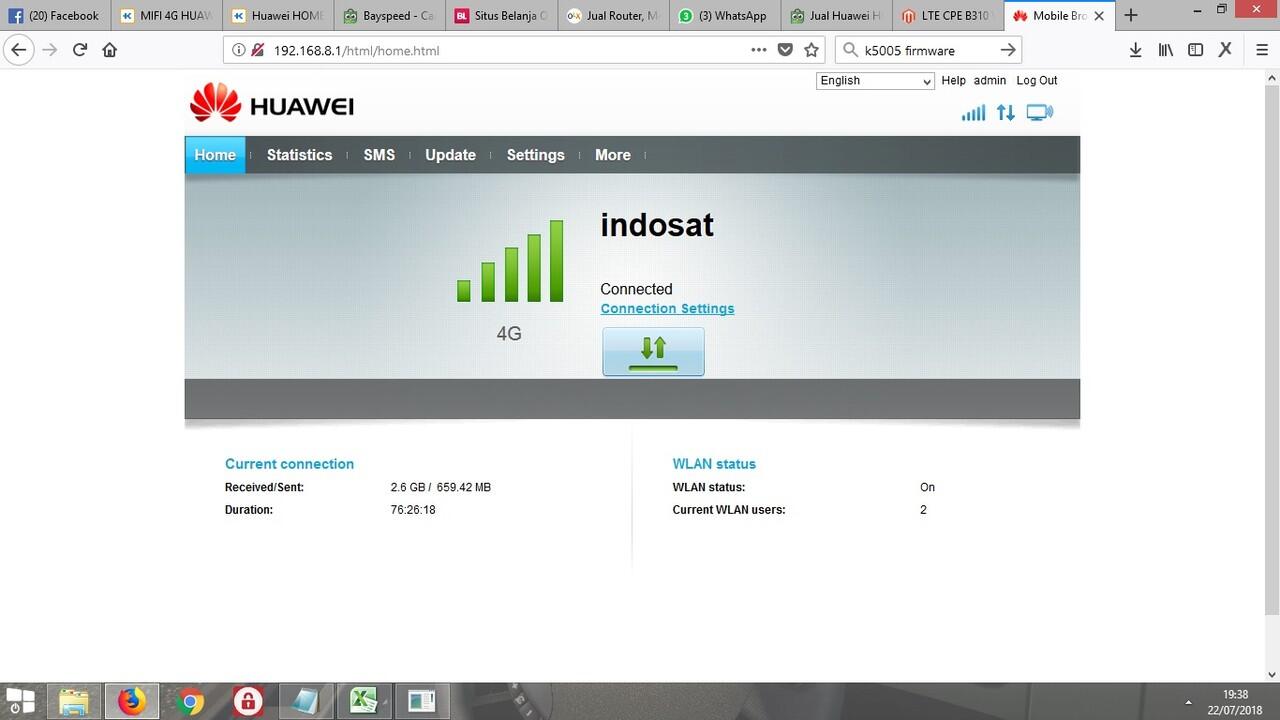This screenshot has height=720, width=1280.
Task: Click the X extension icon in toolbar
Action: (1225, 50)
